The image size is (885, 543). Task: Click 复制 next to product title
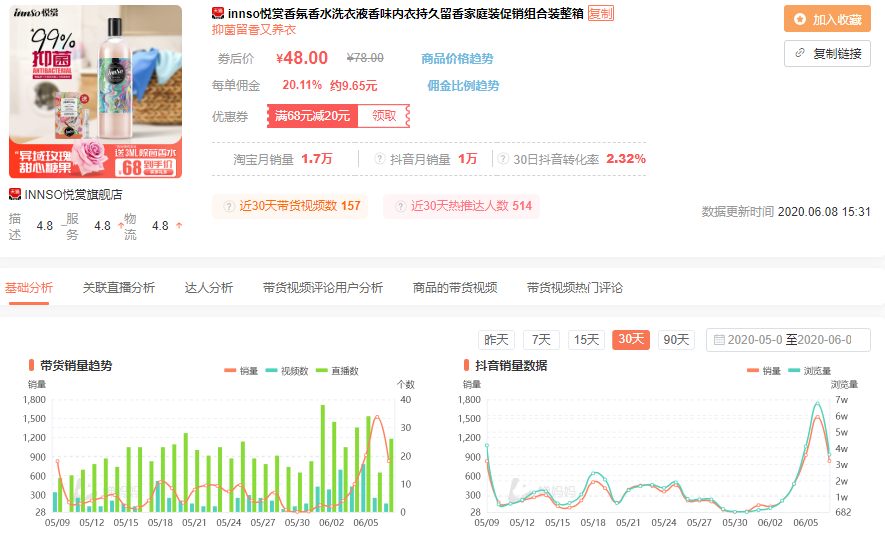[x=601, y=14]
